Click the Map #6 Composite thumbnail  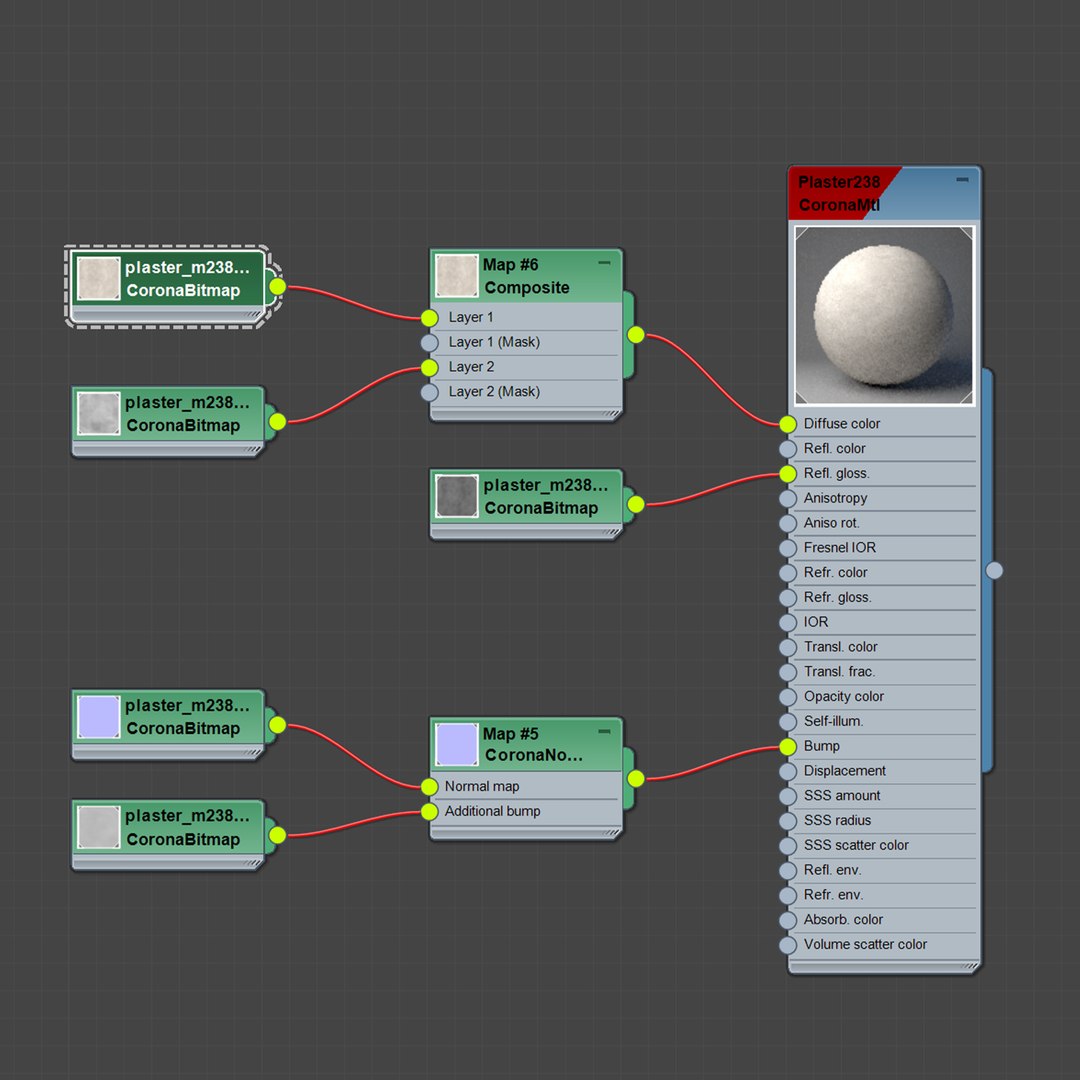(457, 276)
